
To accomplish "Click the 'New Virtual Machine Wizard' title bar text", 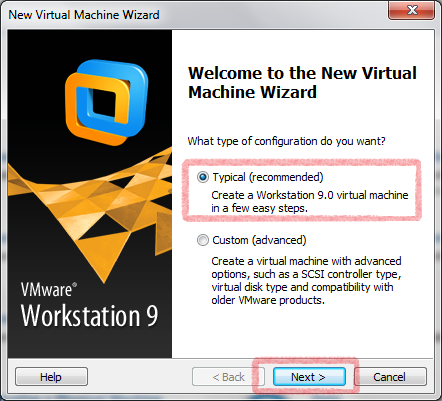I will point(84,15).
